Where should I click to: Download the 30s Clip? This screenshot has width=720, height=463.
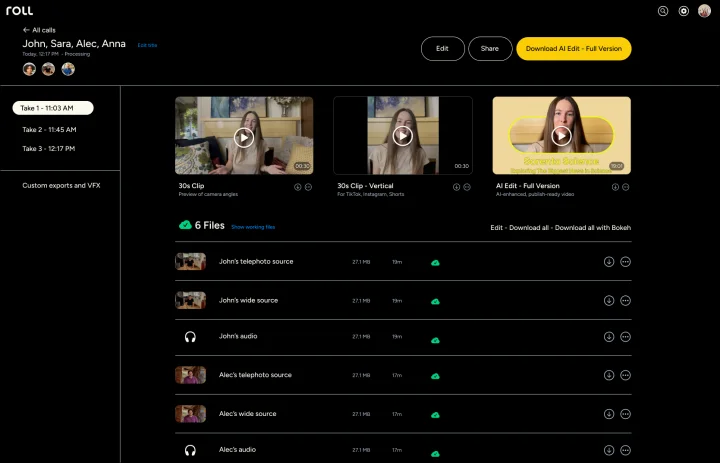click(298, 187)
